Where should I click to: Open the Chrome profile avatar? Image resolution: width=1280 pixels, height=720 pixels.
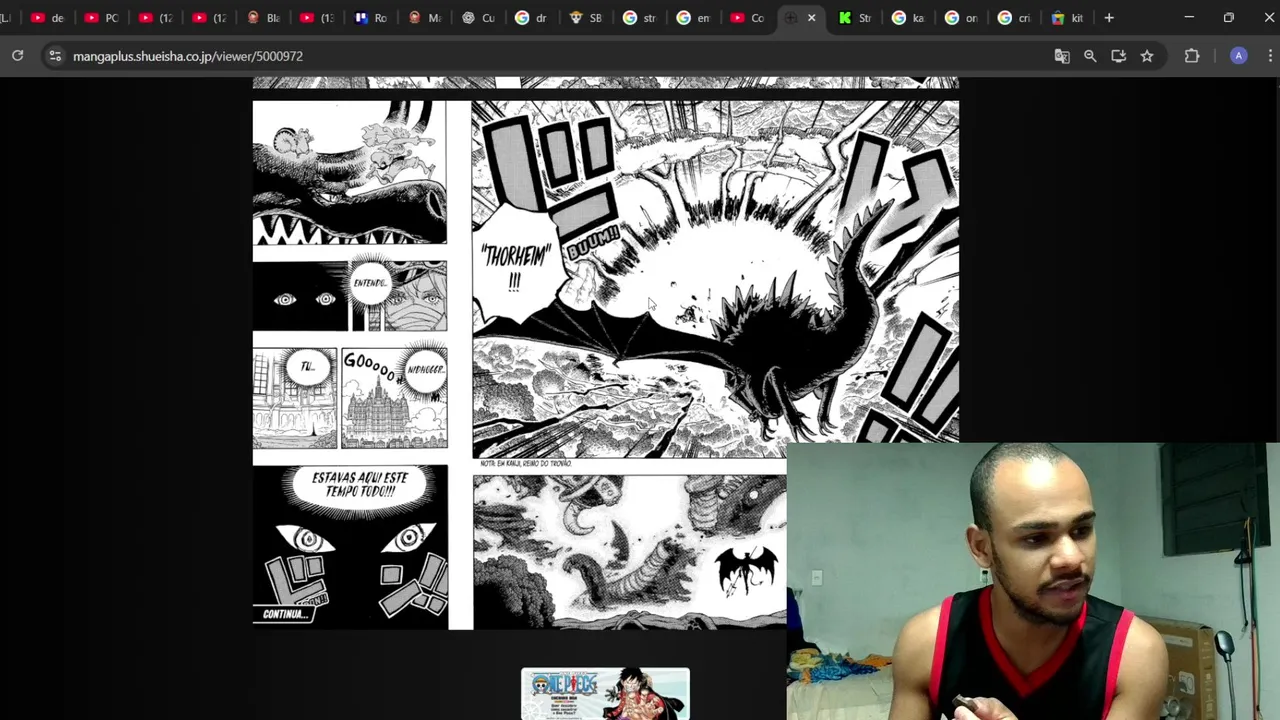click(x=1238, y=56)
